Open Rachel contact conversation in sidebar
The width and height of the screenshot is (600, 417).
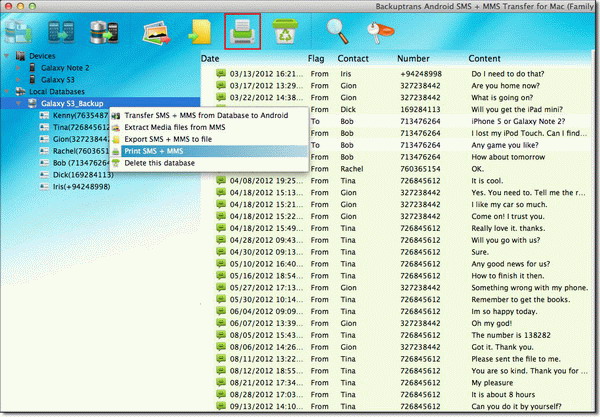point(81,151)
